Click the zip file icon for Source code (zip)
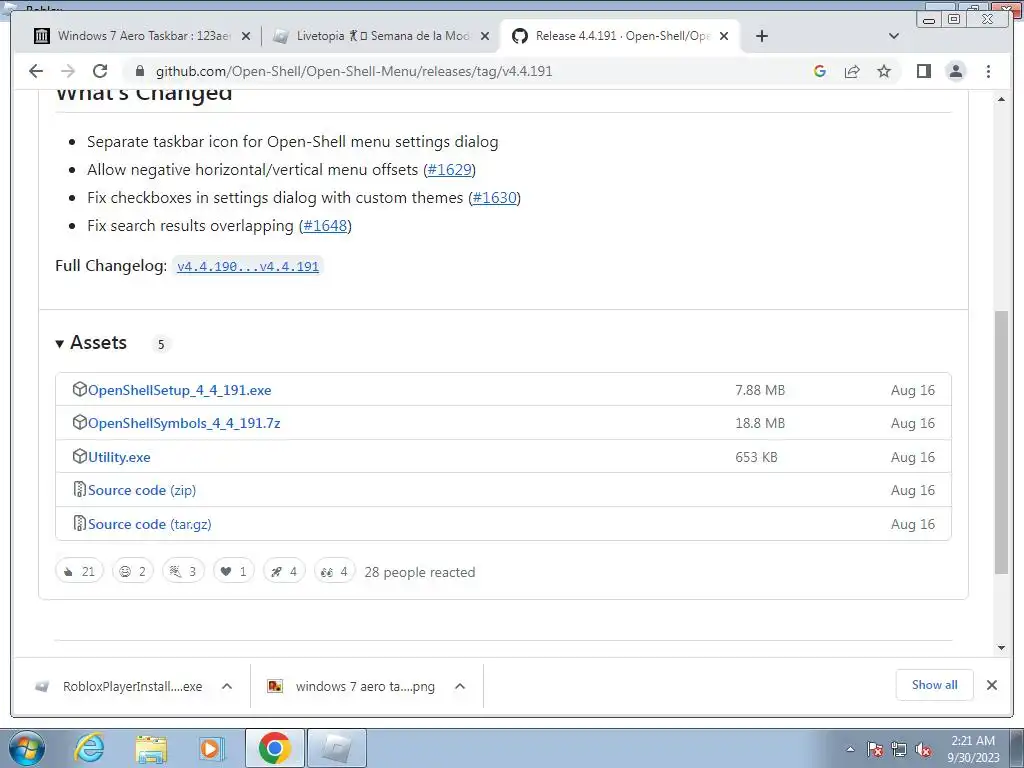Viewport: 1024px width, 768px height. (79, 489)
